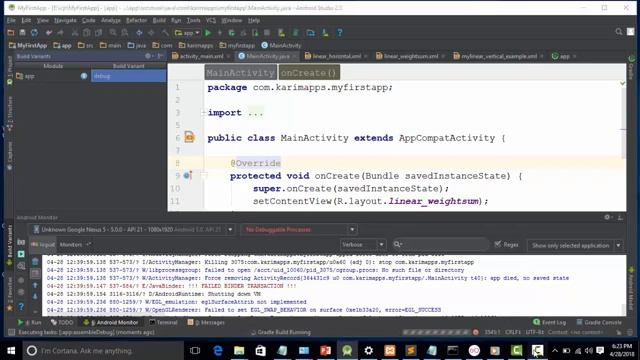Screen dimensions: 640x360
Task: Open the Event Log button
Action: 549,322
